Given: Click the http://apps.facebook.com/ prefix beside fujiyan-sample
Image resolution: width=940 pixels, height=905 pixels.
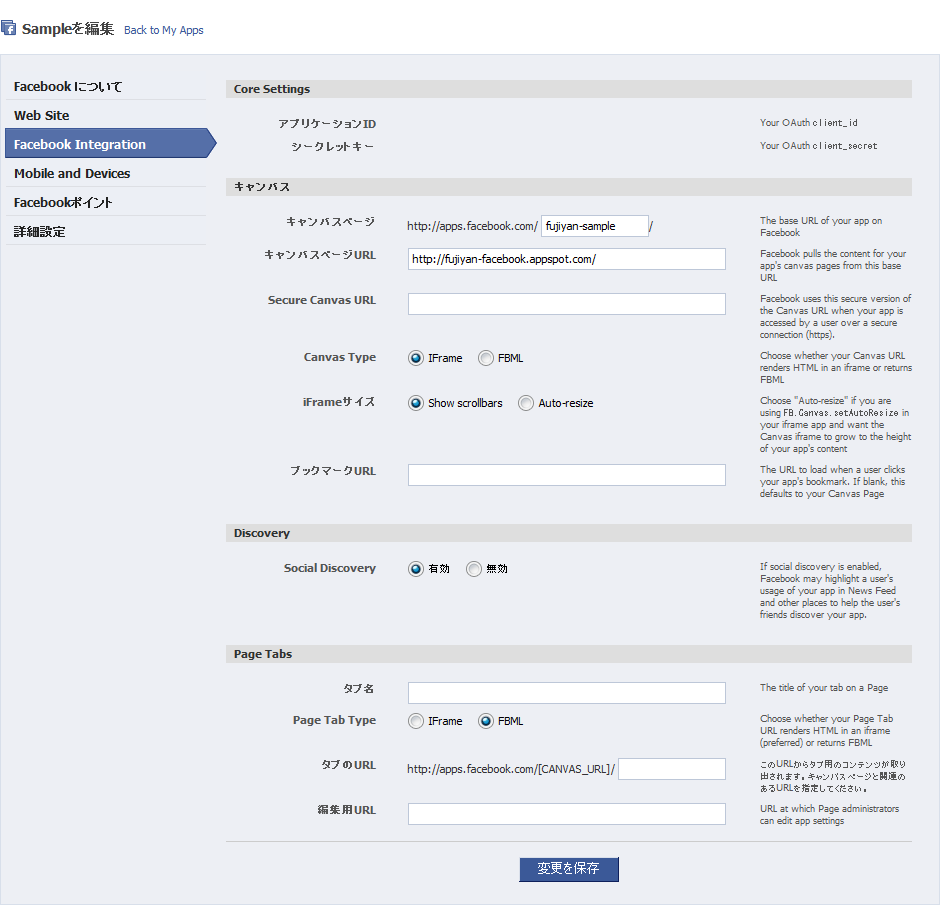Looking at the screenshot, I should [x=472, y=226].
